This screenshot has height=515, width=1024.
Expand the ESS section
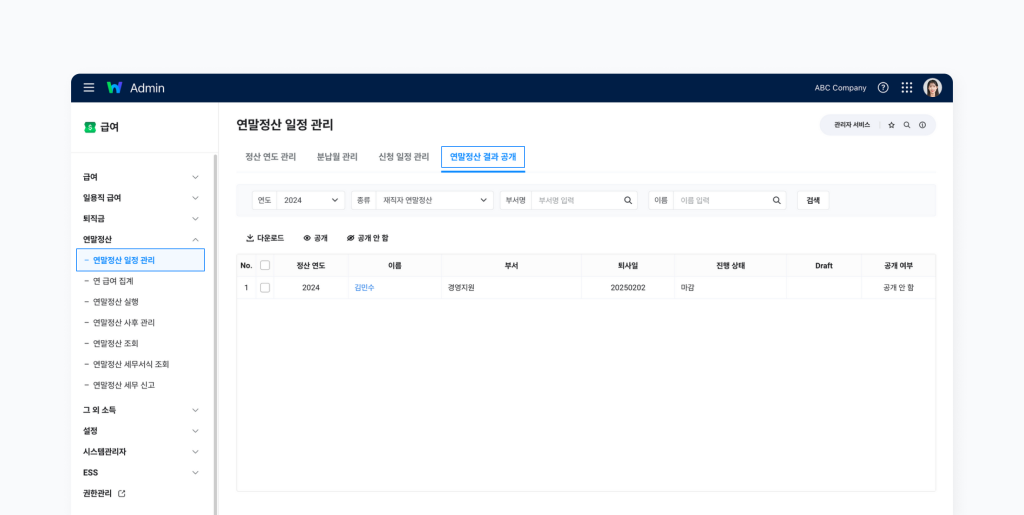point(141,473)
